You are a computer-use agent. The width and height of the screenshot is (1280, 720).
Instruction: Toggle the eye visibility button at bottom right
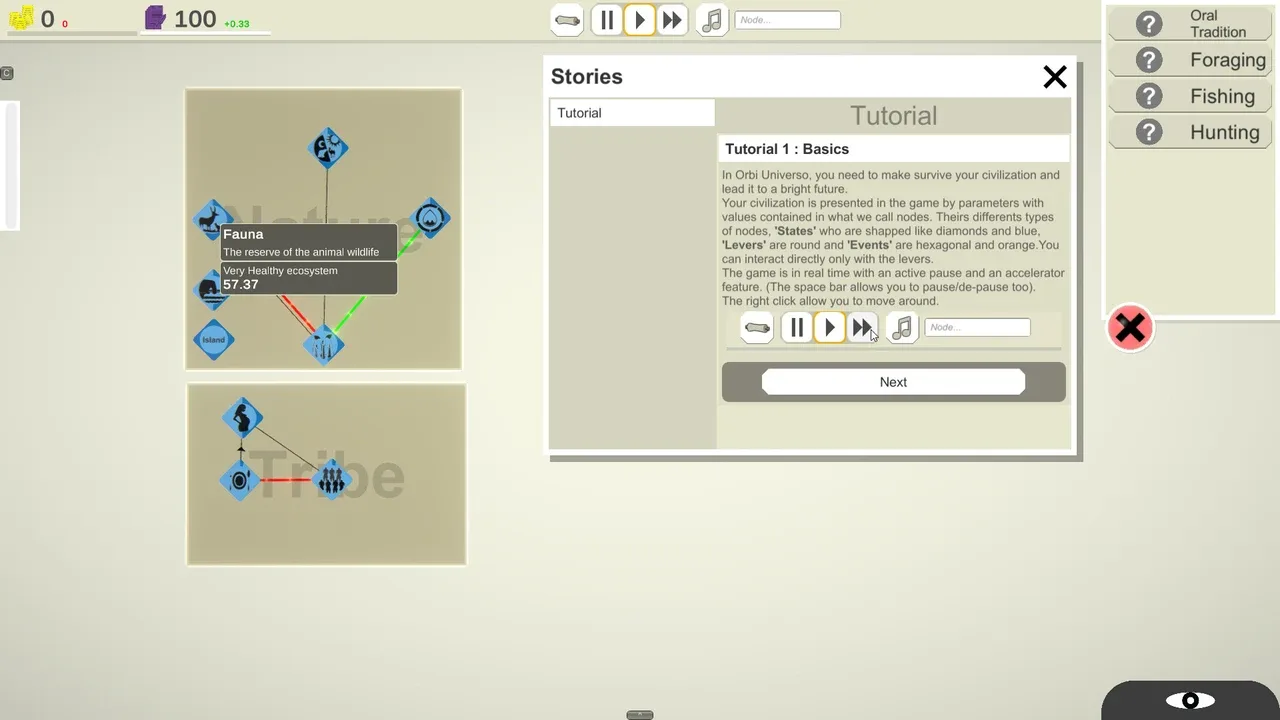coord(1190,701)
